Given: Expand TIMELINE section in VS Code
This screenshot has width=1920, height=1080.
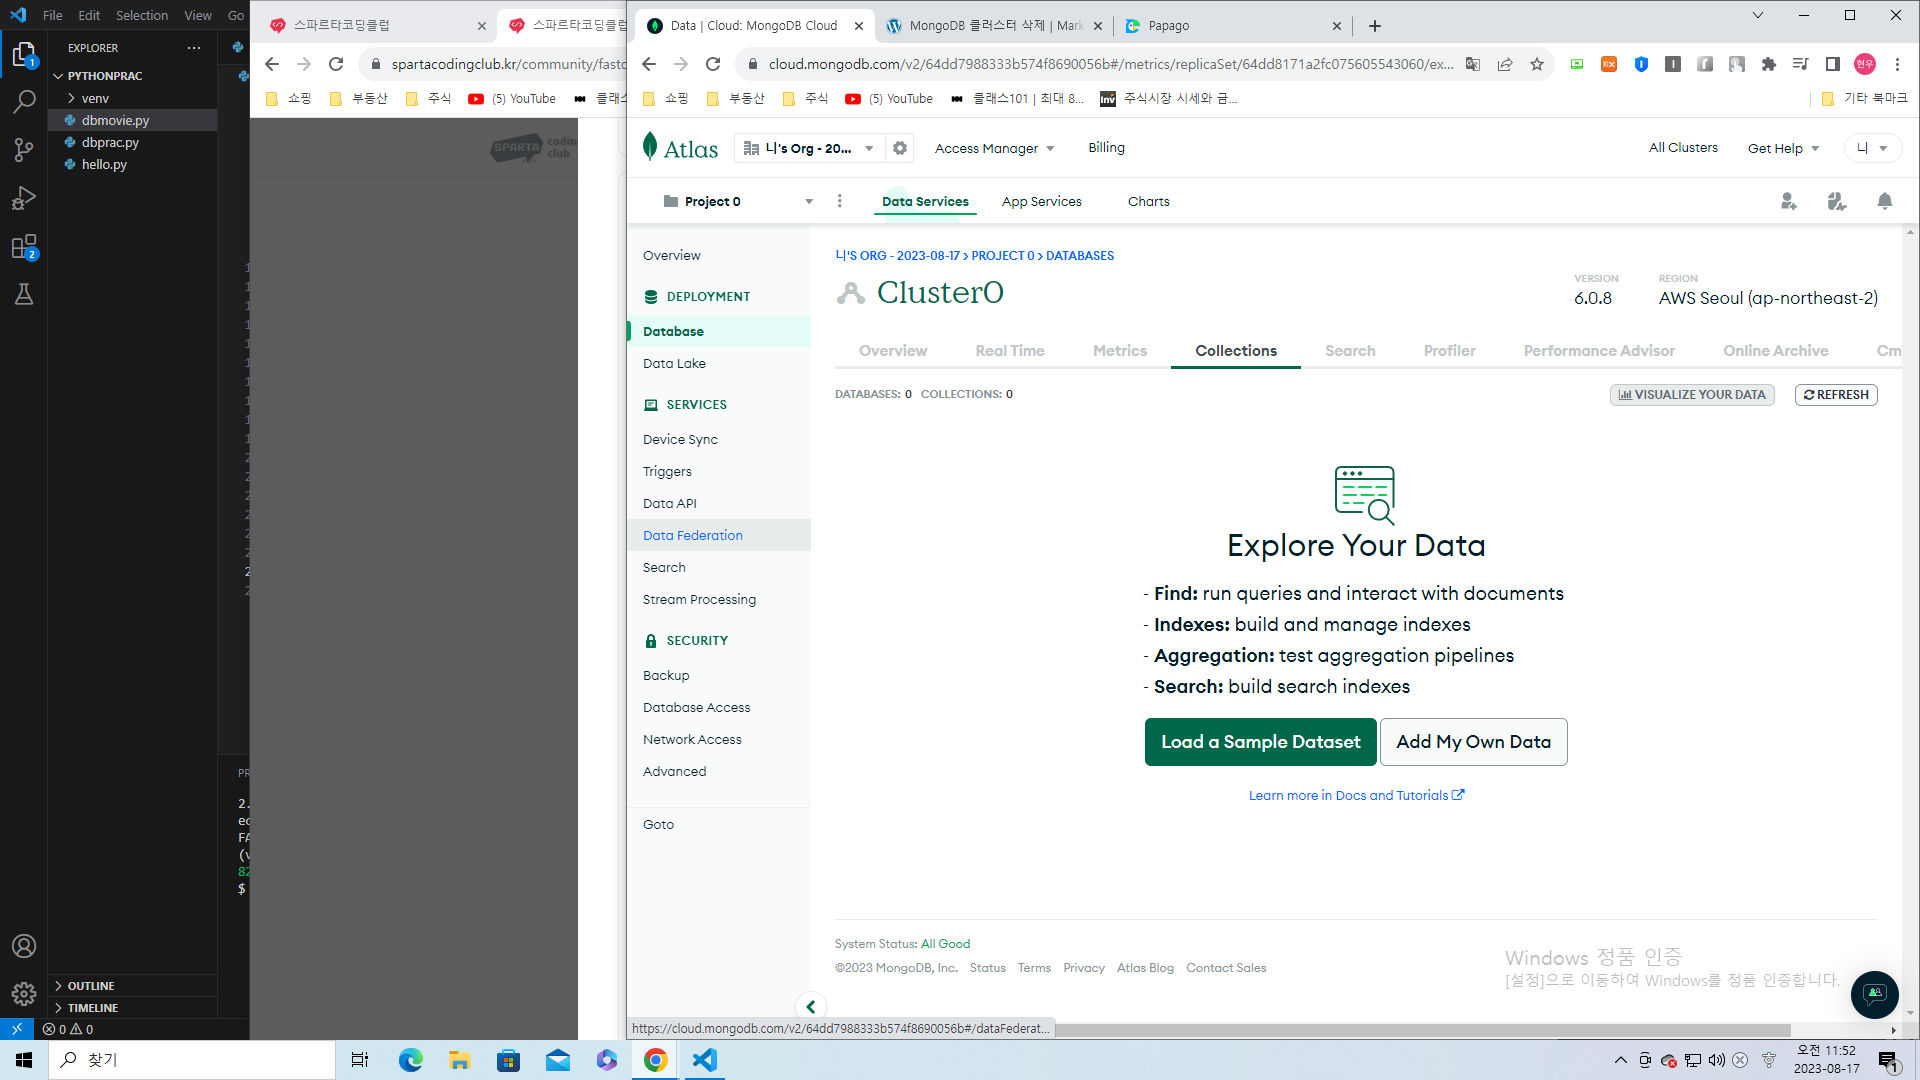Looking at the screenshot, I should pos(92,1008).
